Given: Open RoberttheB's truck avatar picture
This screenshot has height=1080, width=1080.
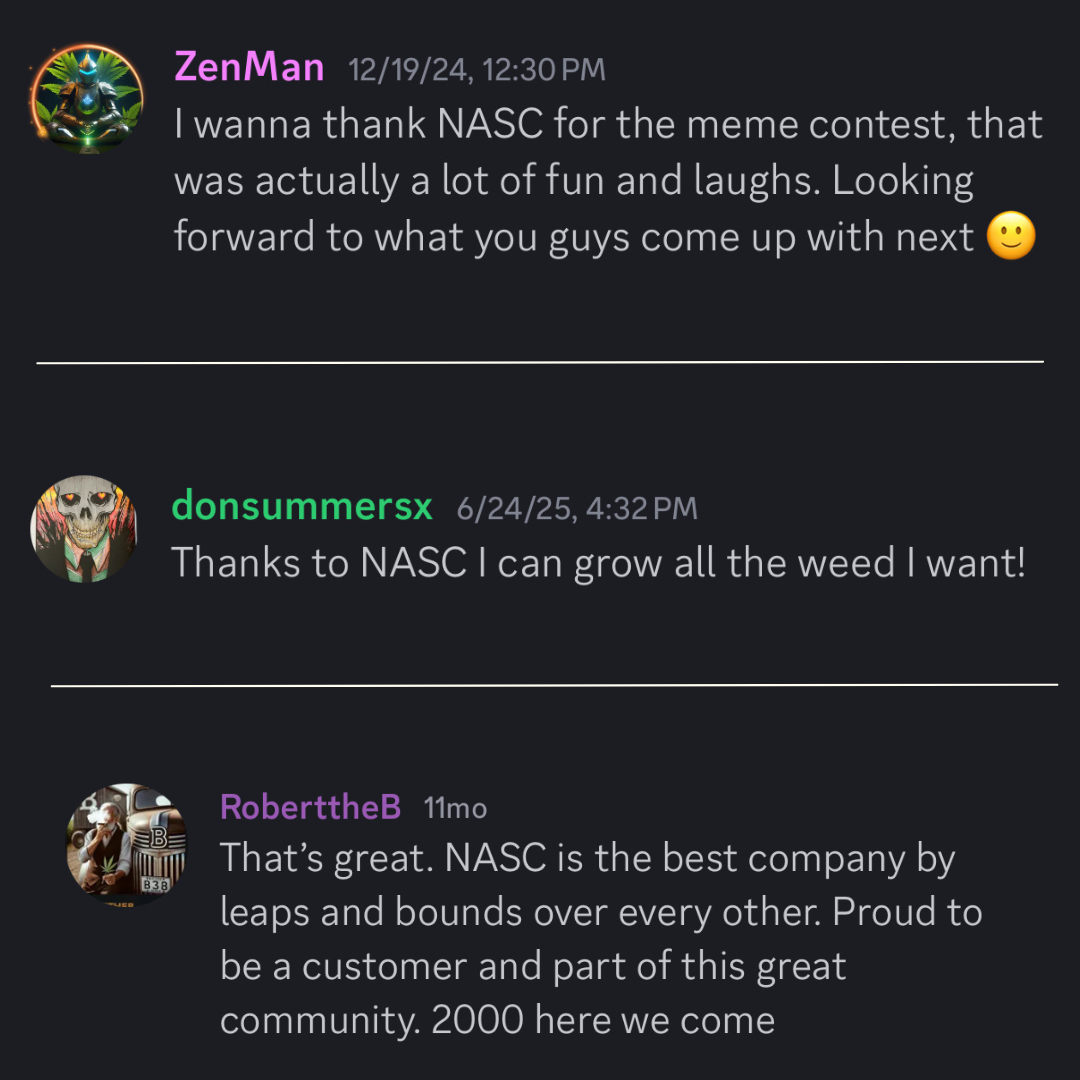Looking at the screenshot, I should [126, 844].
